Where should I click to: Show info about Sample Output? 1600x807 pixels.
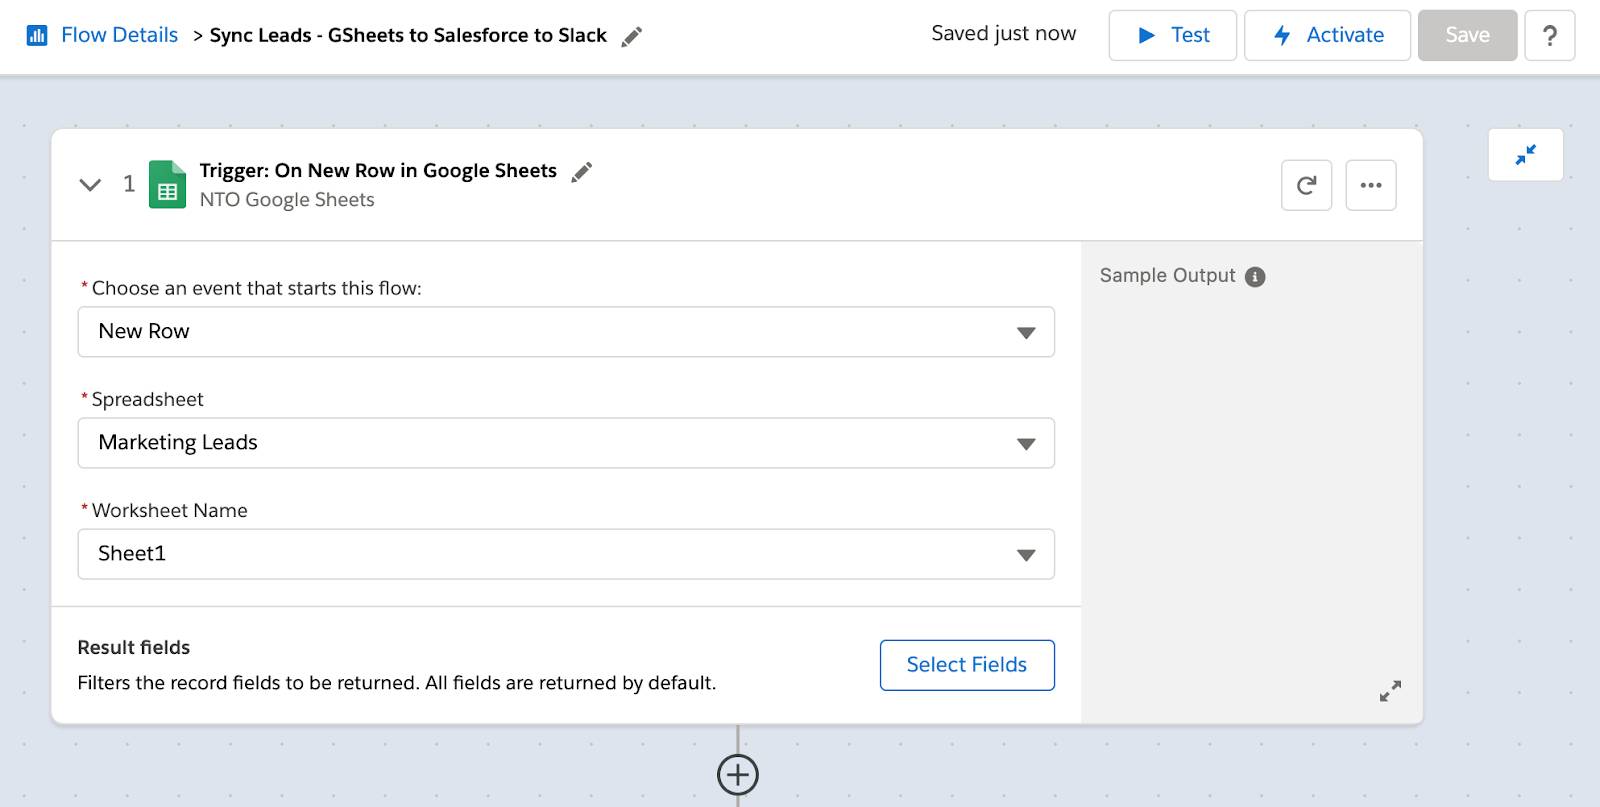tap(1255, 277)
